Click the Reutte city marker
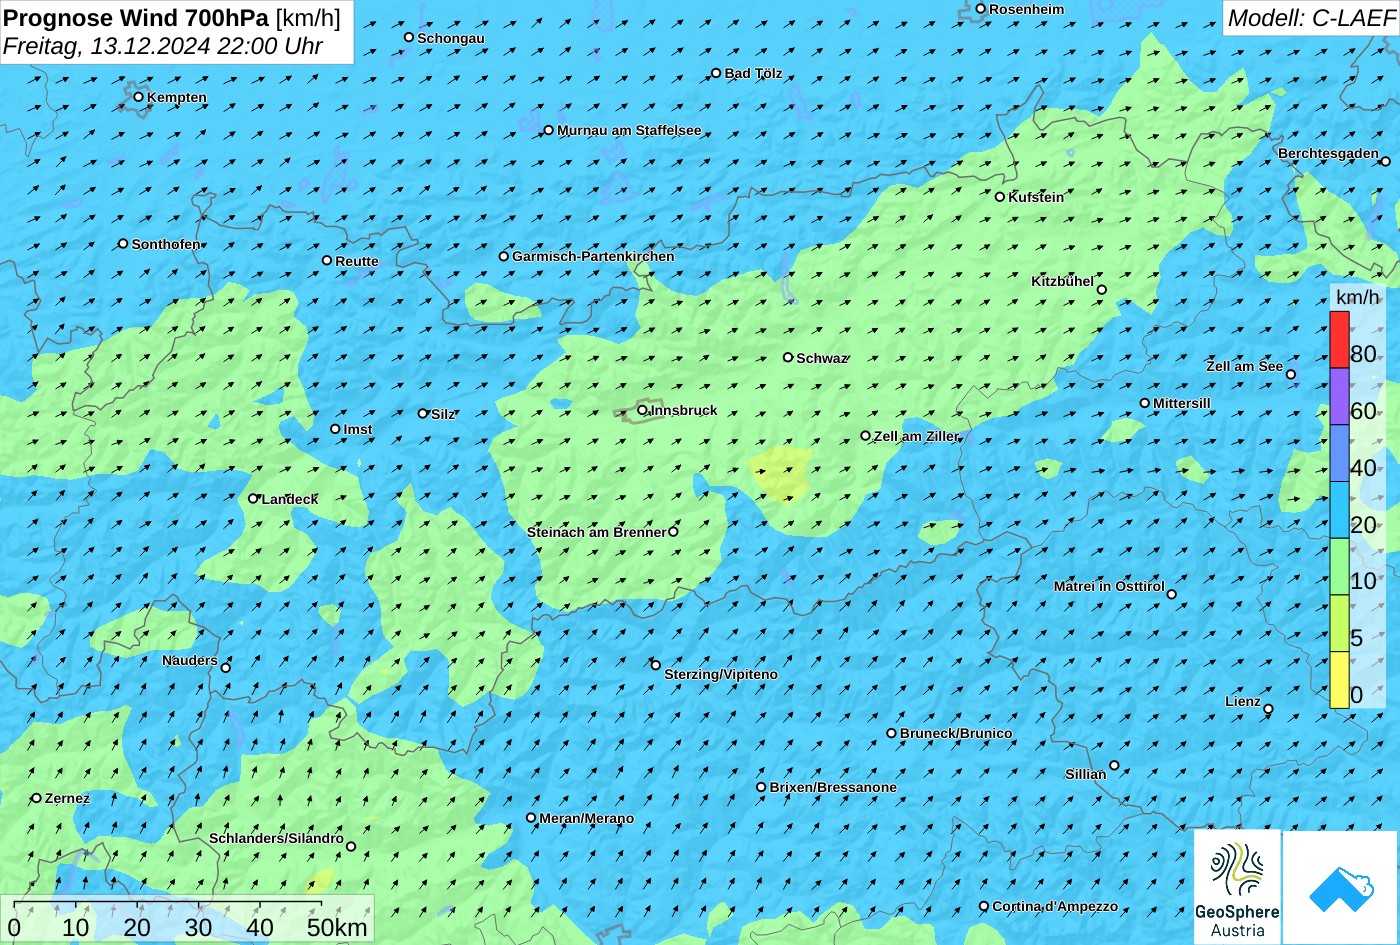The height and width of the screenshot is (945, 1400). [326, 260]
